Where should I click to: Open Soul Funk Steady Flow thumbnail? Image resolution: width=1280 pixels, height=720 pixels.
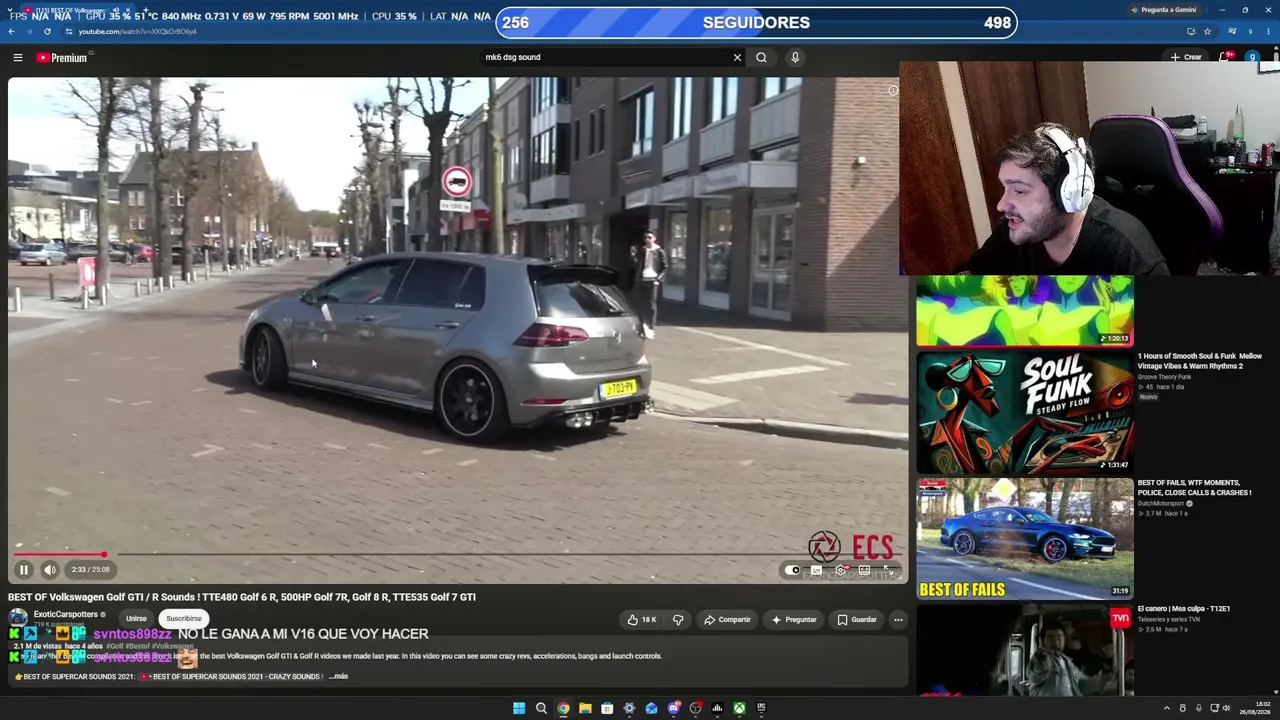(1024, 411)
